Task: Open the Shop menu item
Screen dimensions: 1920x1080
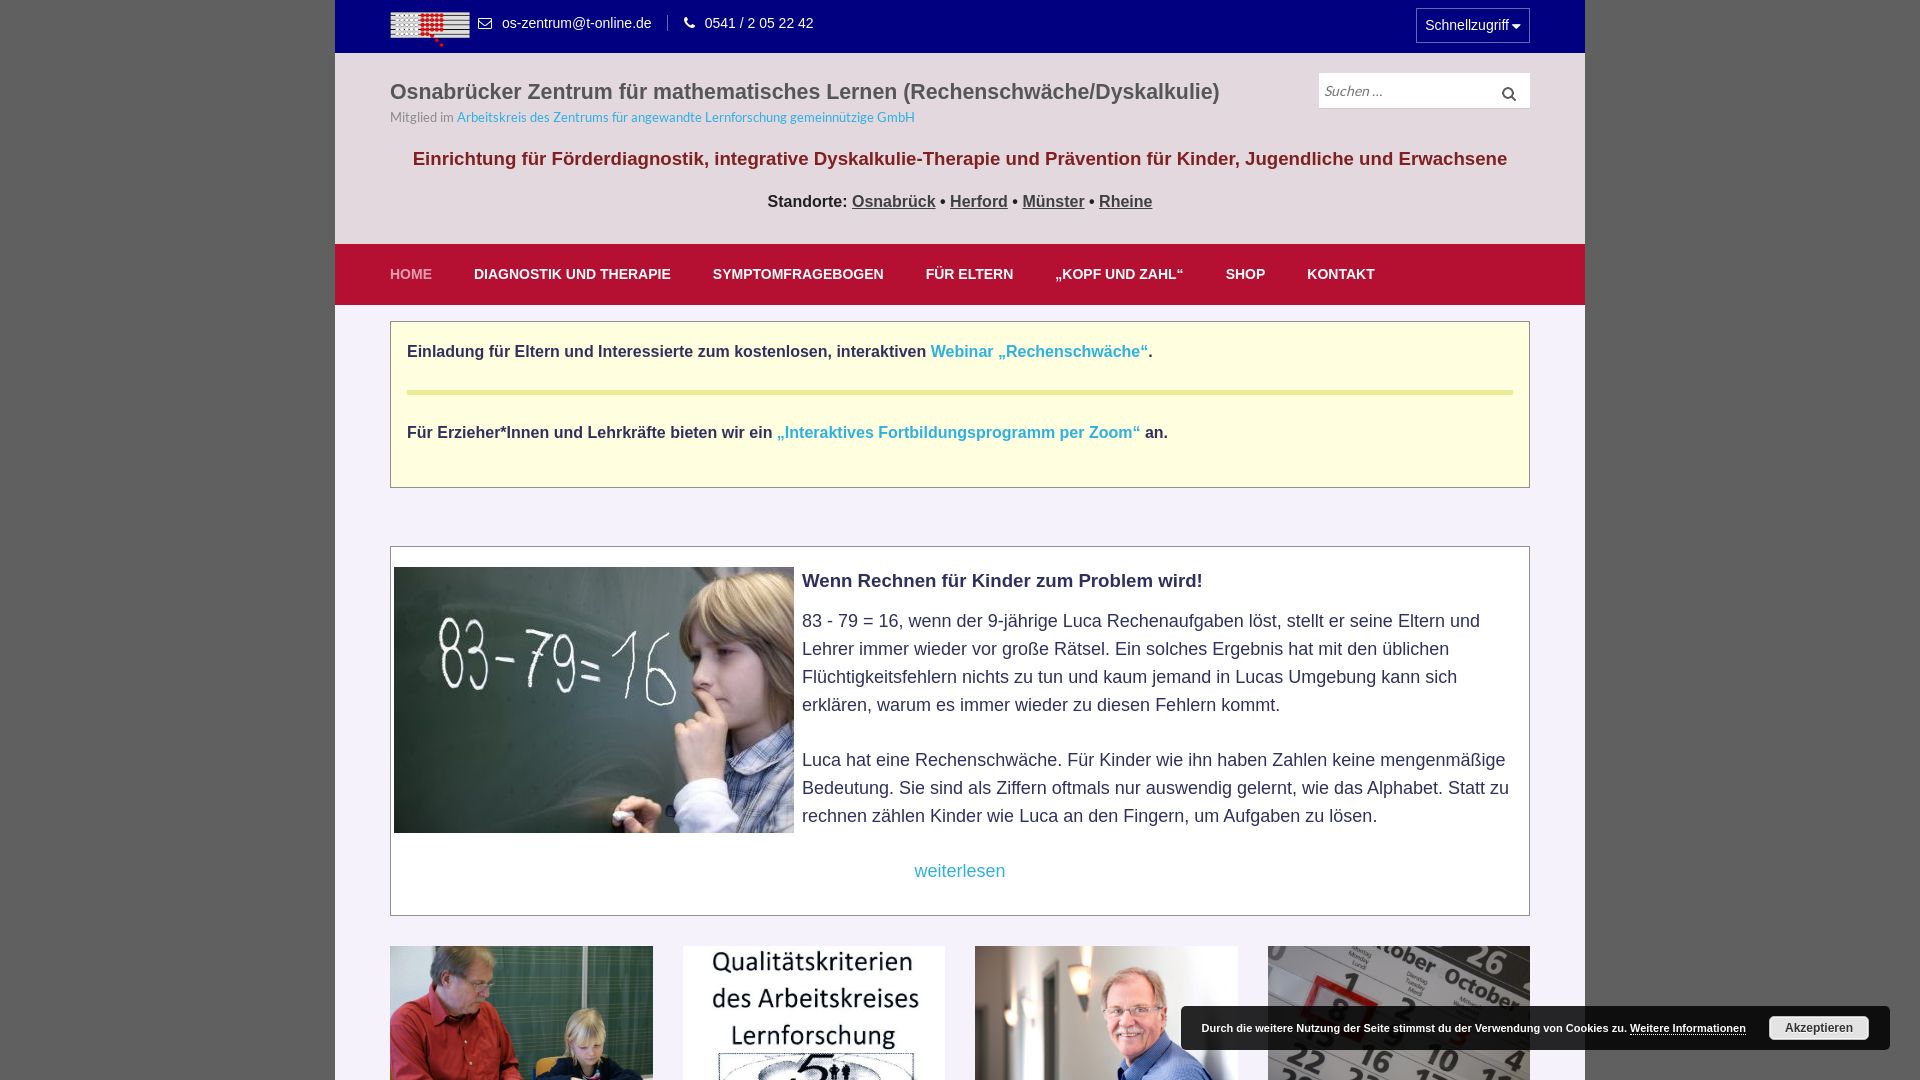Action: tap(1245, 274)
